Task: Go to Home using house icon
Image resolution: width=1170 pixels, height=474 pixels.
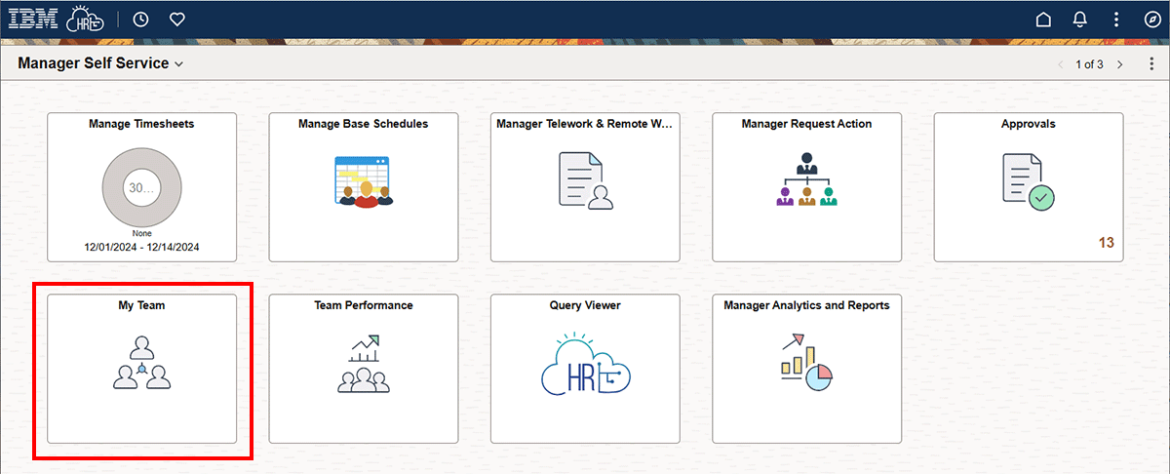Action: pos(1043,19)
